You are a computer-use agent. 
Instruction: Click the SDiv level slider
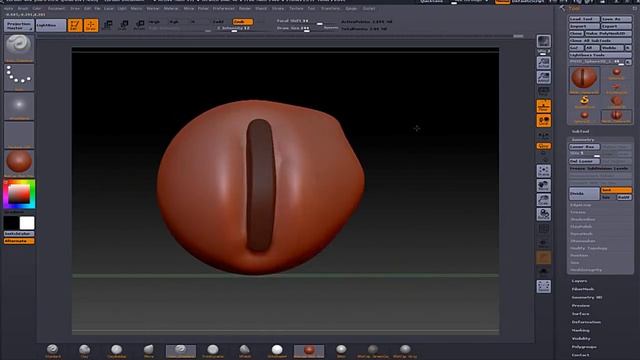[584, 153]
